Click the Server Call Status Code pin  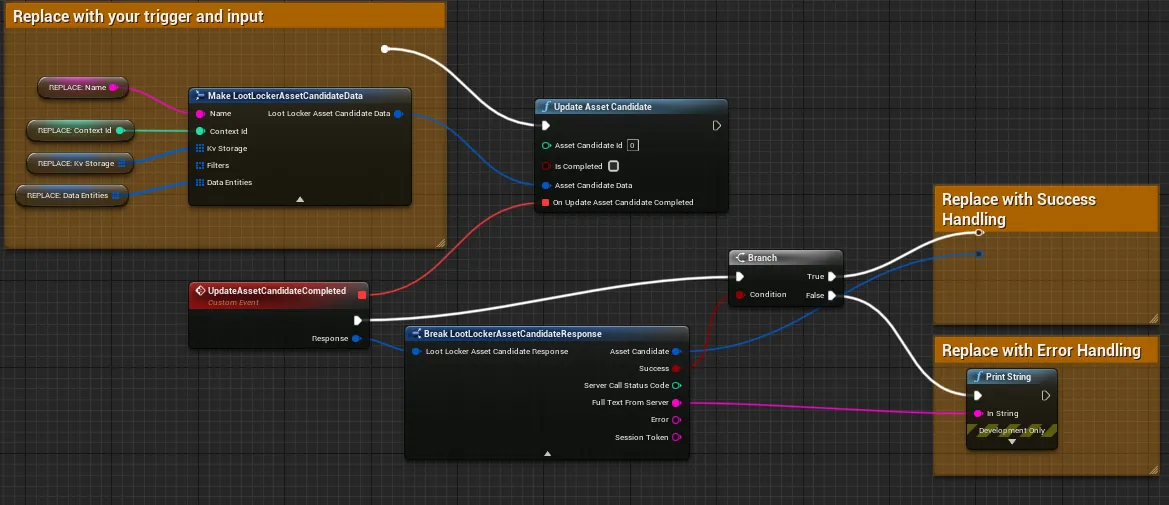tap(676, 386)
